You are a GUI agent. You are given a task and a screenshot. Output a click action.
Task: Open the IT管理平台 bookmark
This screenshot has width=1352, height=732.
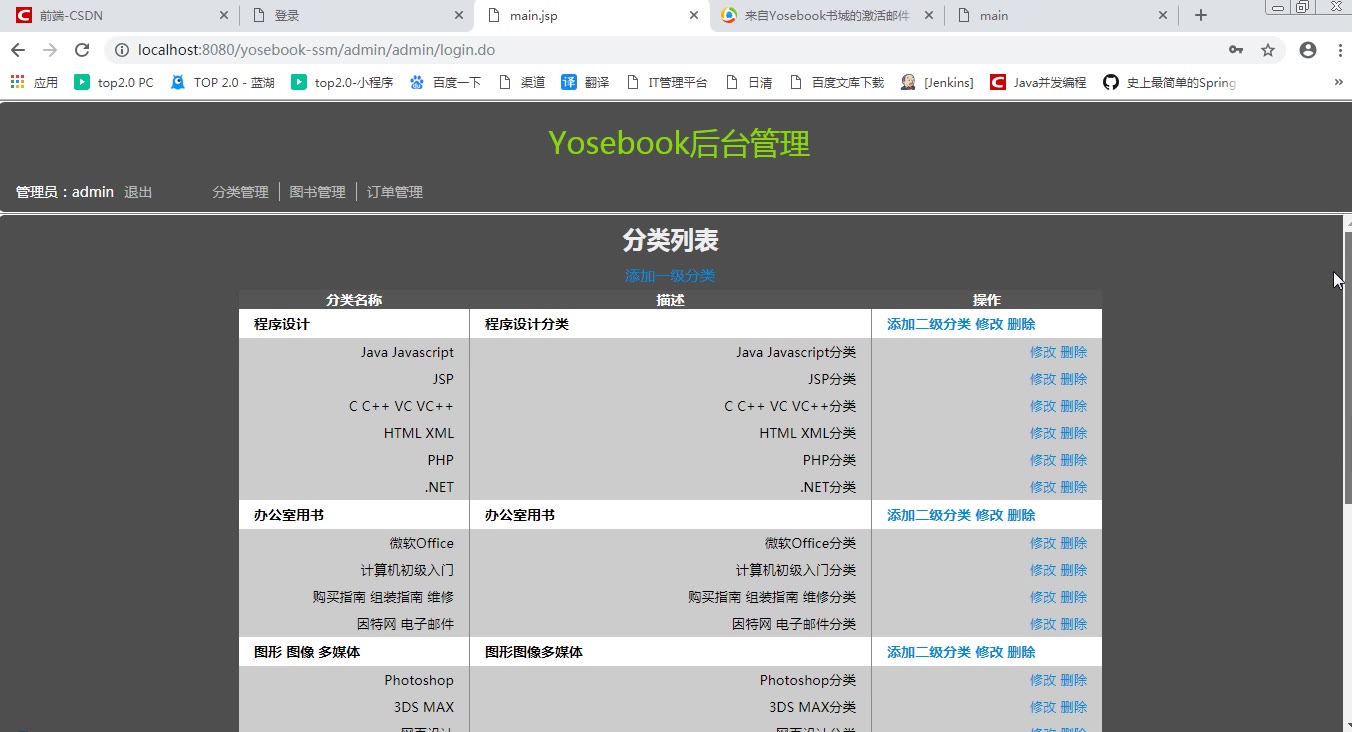pyautogui.click(x=666, y=82)
